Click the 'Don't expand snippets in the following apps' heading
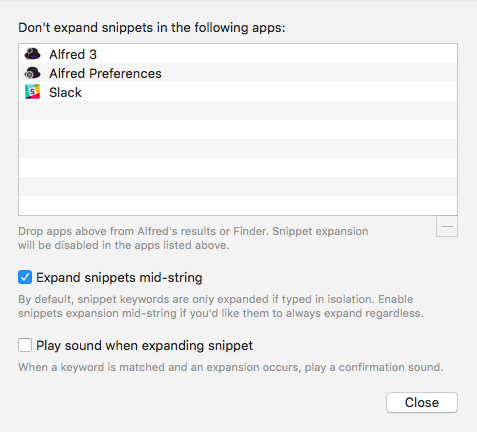This screenshot has width=477, height=432. [152, 28]
